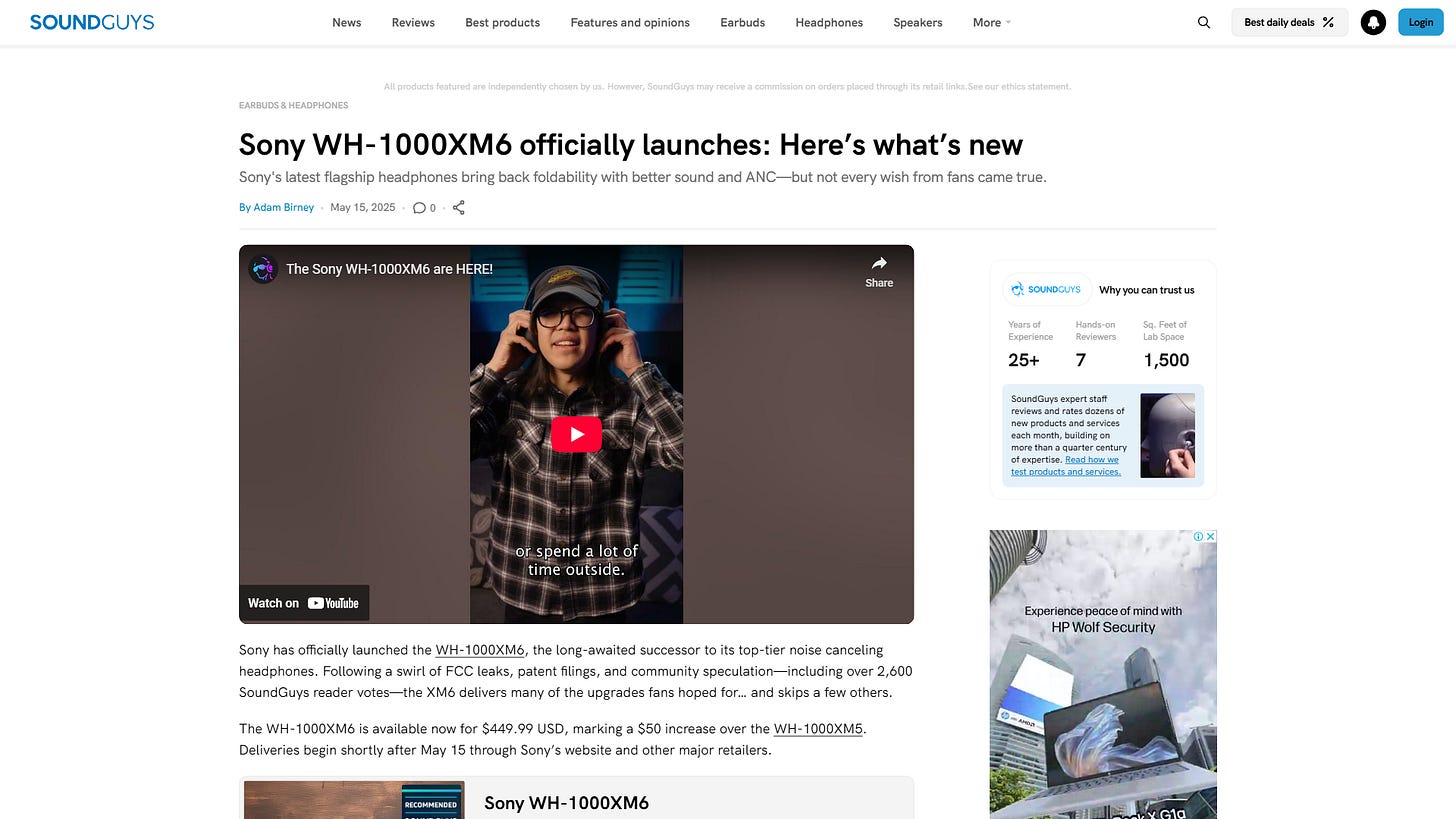Expand the More dropdown menu
Viewport: 1456px width, 819px height.
click(992, 22)
